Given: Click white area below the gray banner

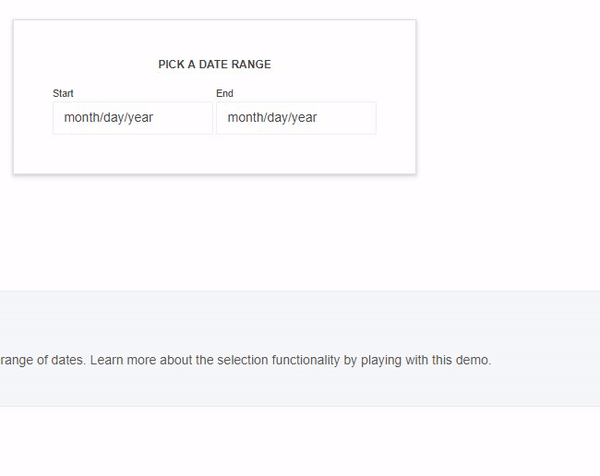Looking at the screenshot, I should [300, 440].
